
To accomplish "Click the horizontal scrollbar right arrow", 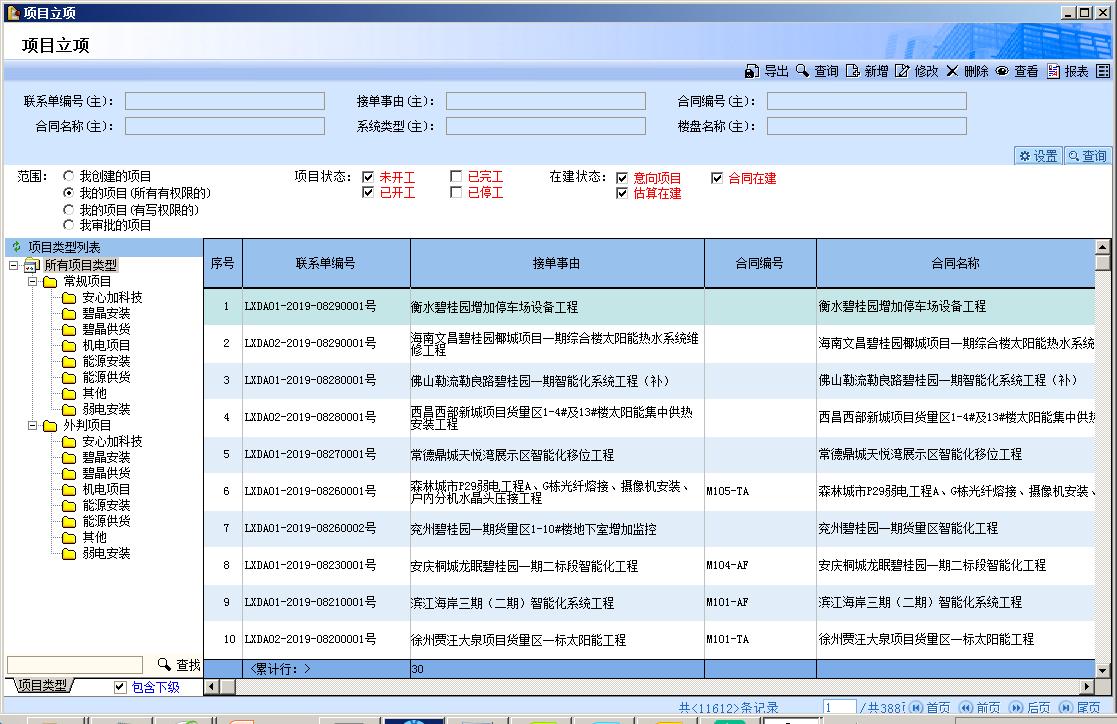I will click(1089, 687).
